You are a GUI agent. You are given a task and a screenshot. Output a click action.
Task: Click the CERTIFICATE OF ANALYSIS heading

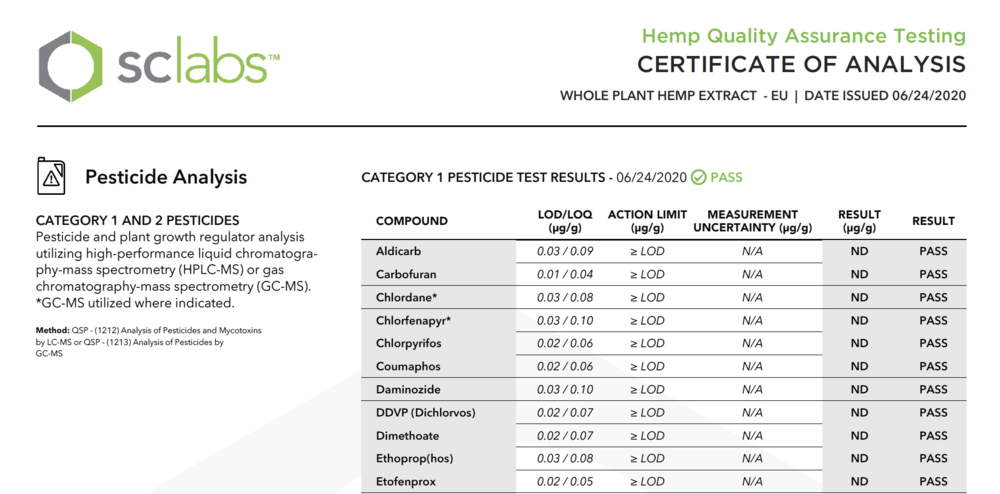802,65
